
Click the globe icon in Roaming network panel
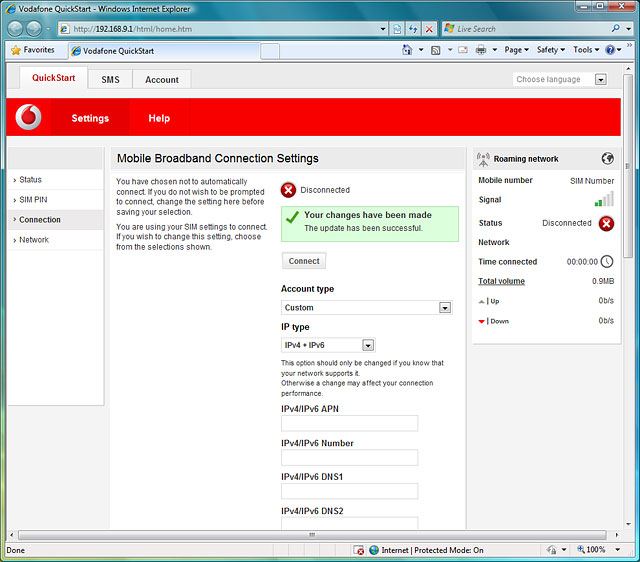coord(607,158)
